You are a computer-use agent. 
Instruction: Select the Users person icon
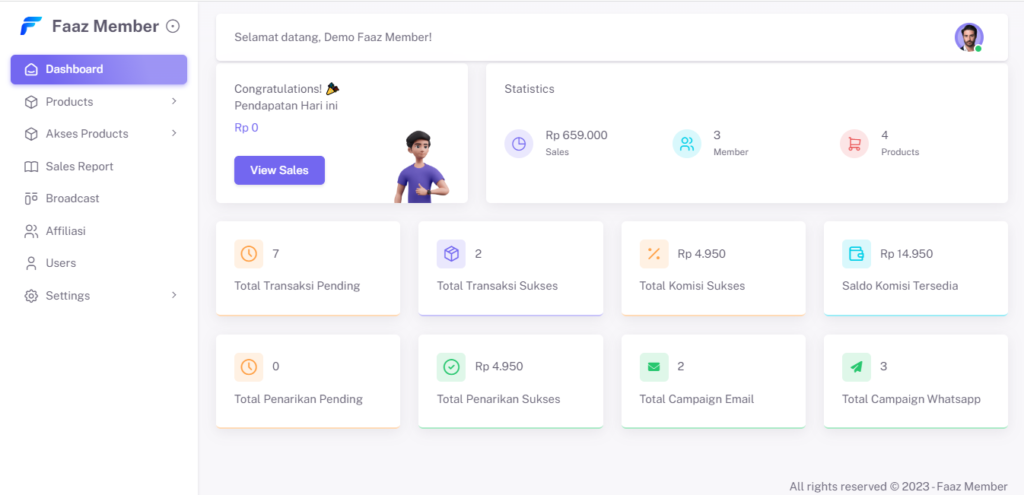click(31, 263)
